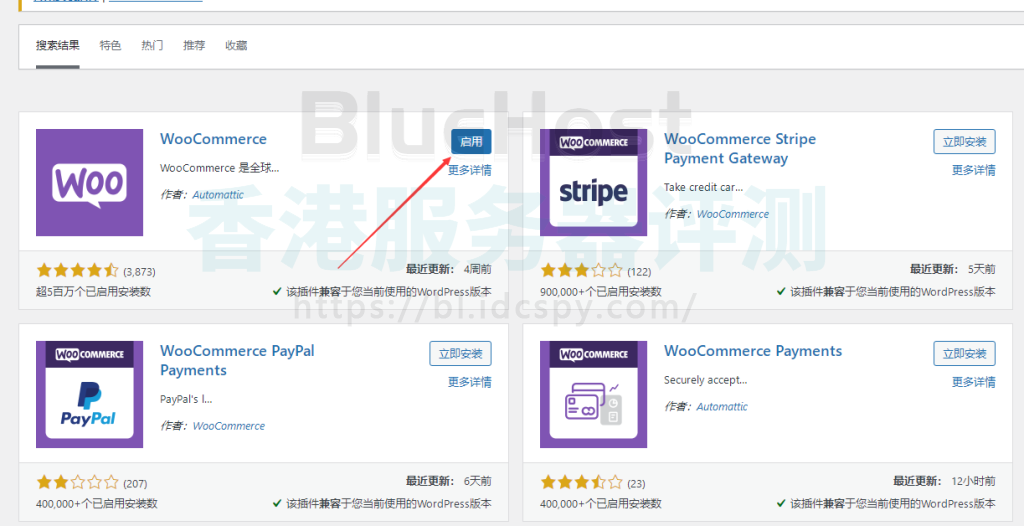Click compatibility checkmark on PayPal Payments card
This screenshot has height=526, width=1024.
(x=277, y=504)
